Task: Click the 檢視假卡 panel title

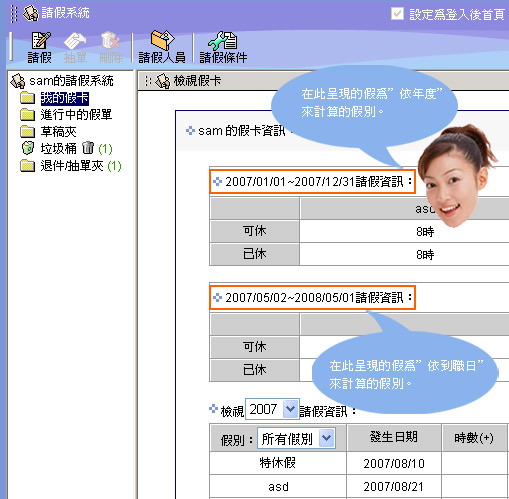Action: tap(197, 81)
